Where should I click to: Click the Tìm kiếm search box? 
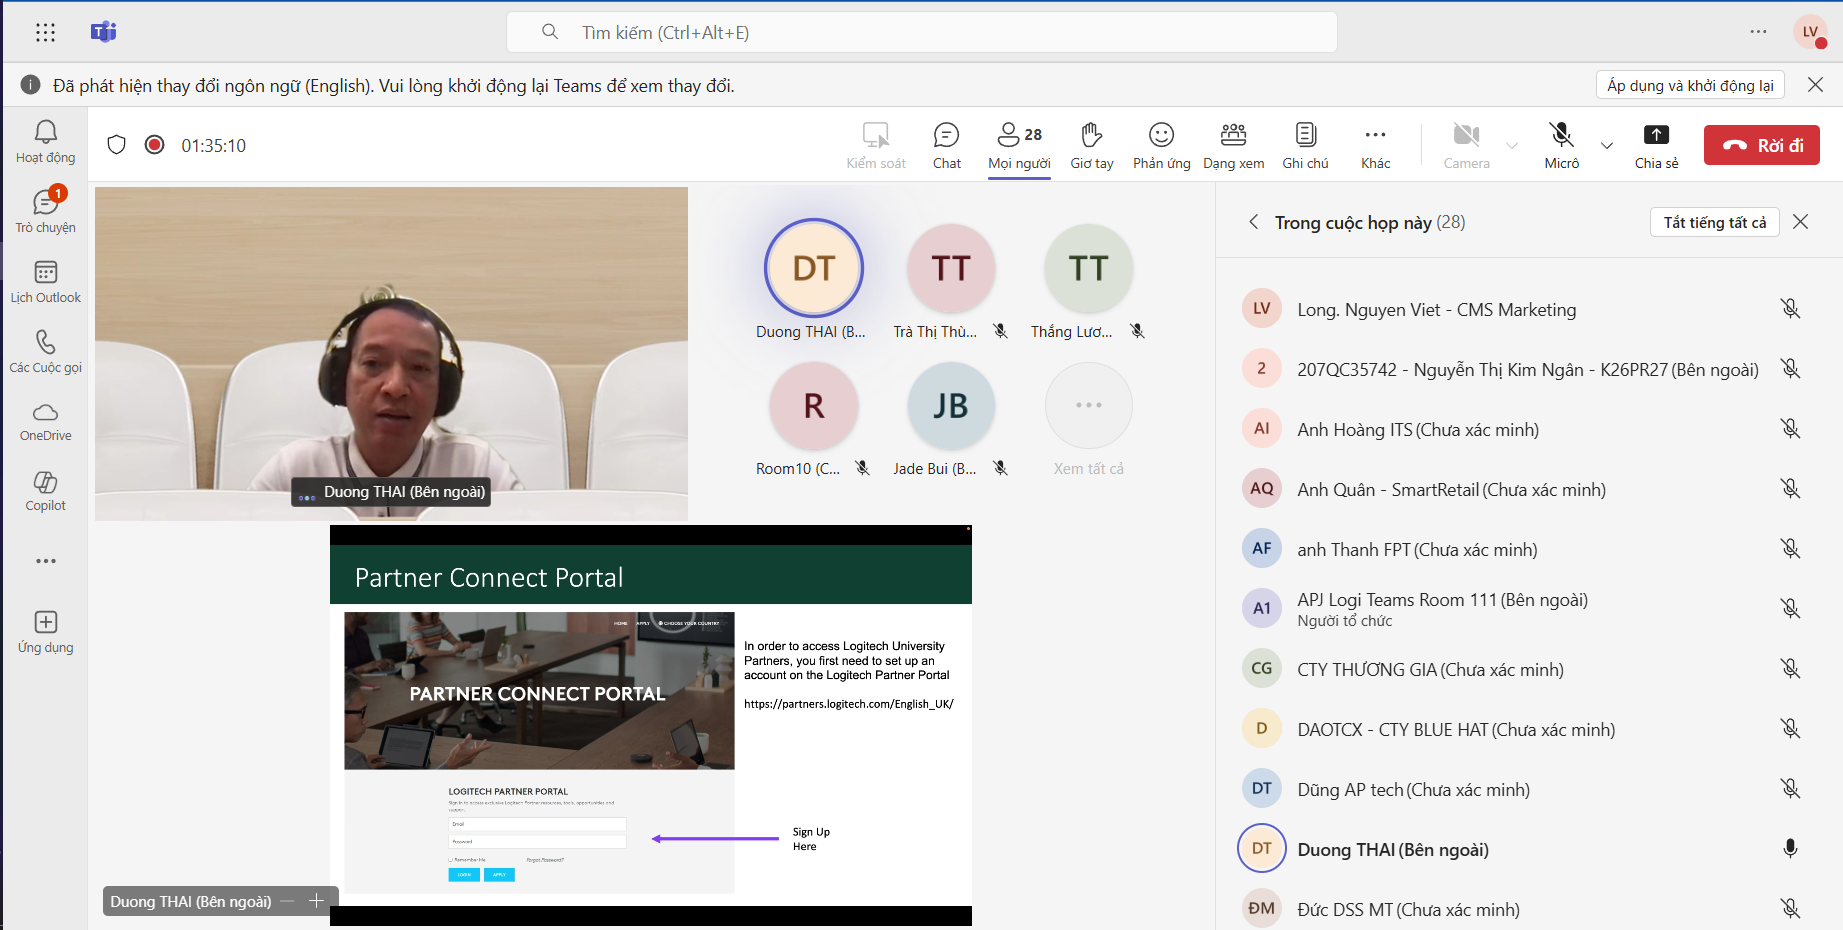[x=922, y=32]
